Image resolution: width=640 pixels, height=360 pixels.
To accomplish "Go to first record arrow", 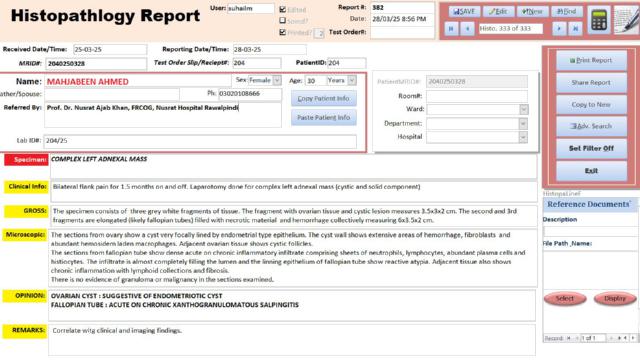I will [x=451, y=29].
